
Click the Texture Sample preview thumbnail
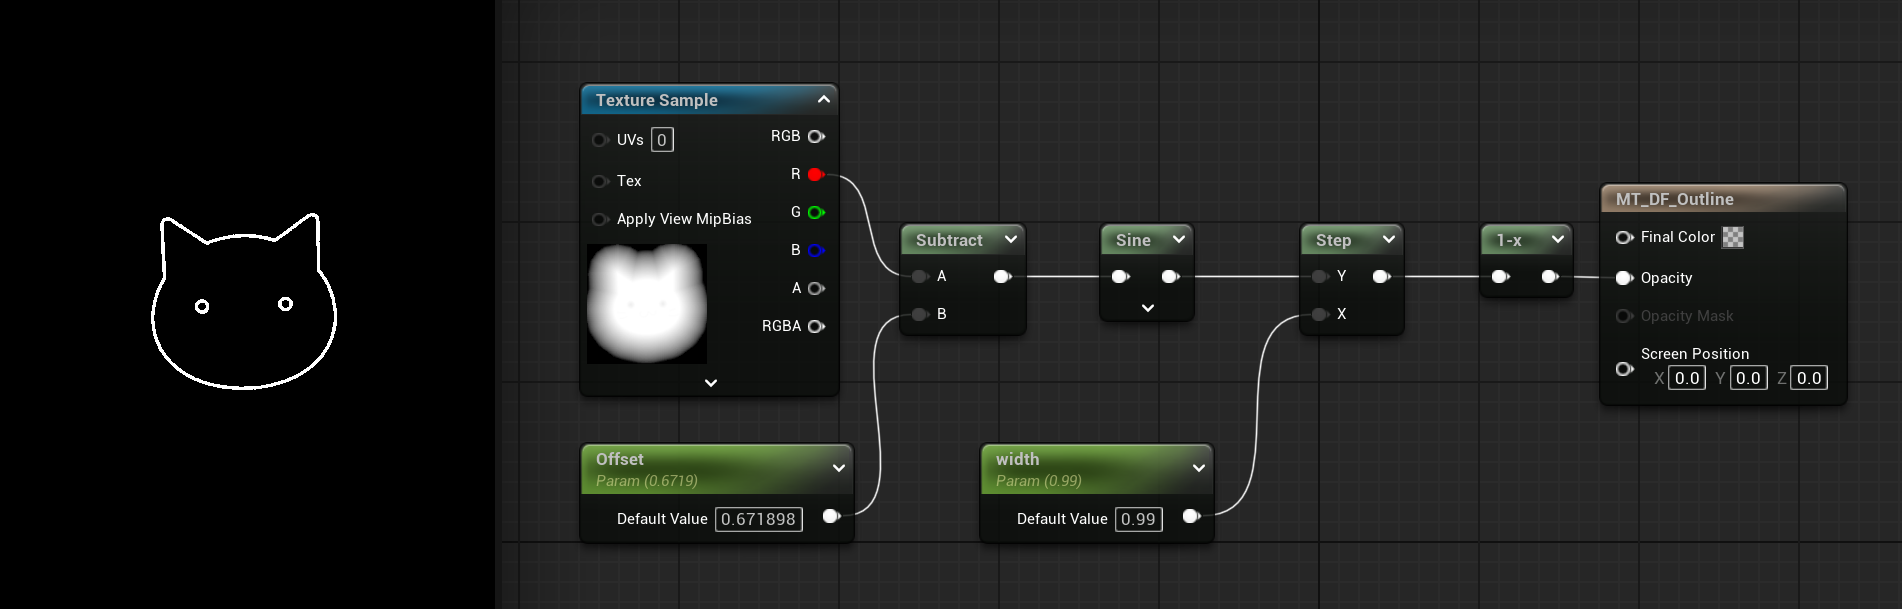click(647, 304)
